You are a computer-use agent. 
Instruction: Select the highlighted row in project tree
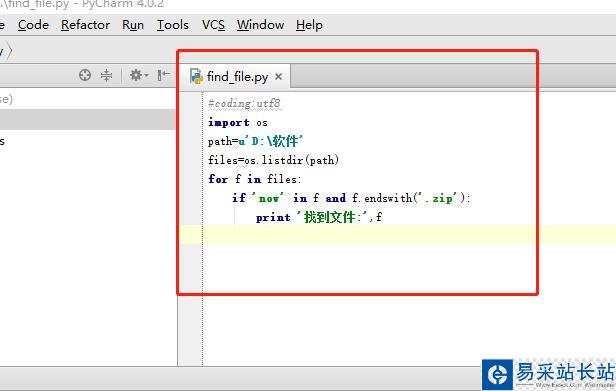(88, 119)
